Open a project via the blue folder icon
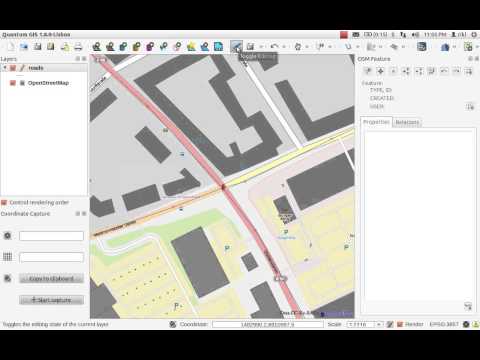Image resolution: width=480 pixels, height=360 pixels. coord(24,46)
